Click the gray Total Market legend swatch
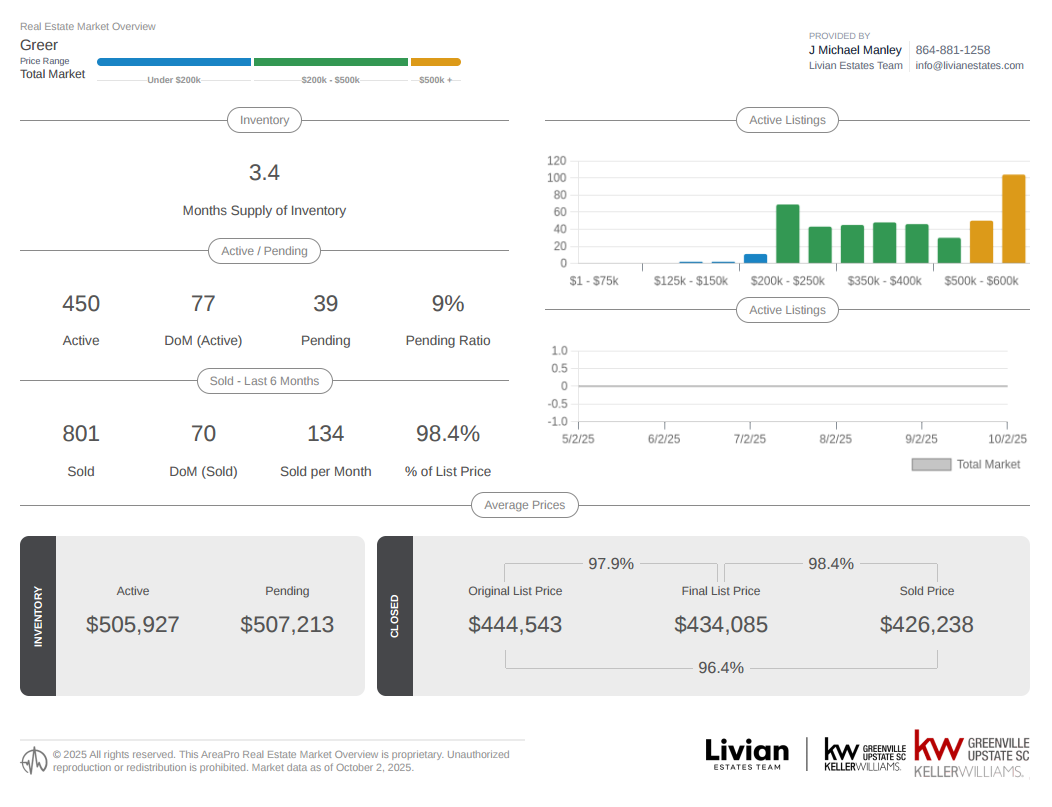This screenshot has width=1052, height=807. click(930, 464)
